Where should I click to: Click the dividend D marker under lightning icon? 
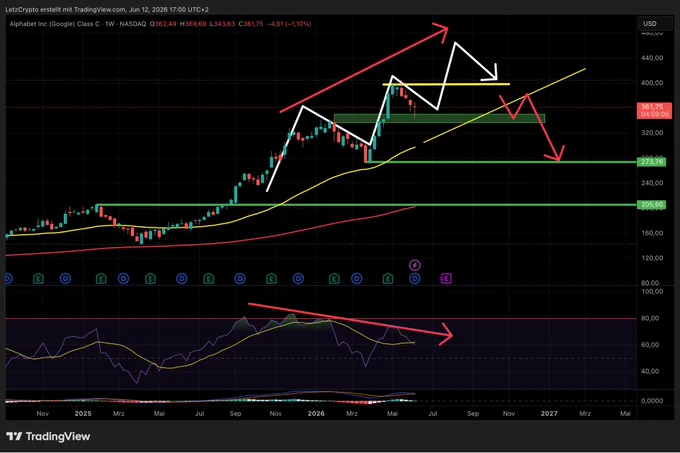[415, 279]
